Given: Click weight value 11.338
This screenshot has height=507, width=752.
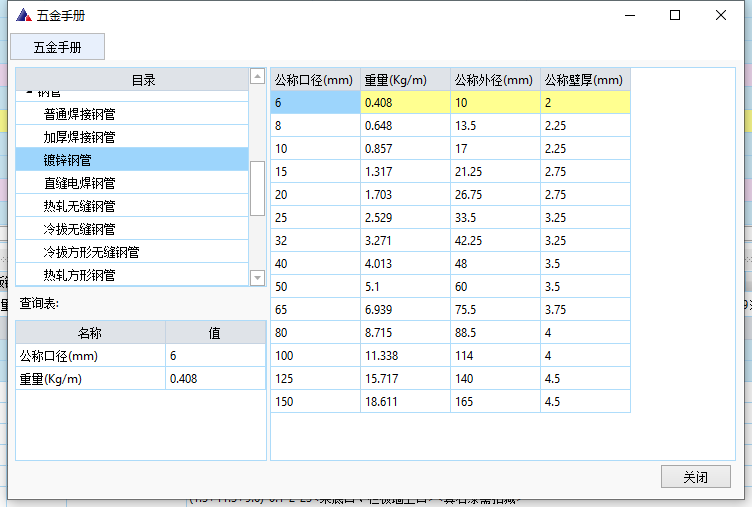Looking at the screenshot, I should 405,356.
